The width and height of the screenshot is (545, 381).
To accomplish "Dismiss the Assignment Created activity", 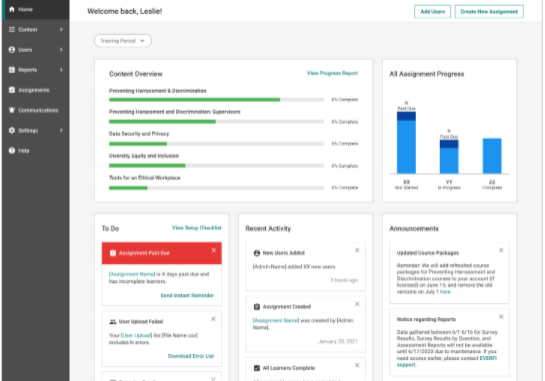I will [357, 304].
